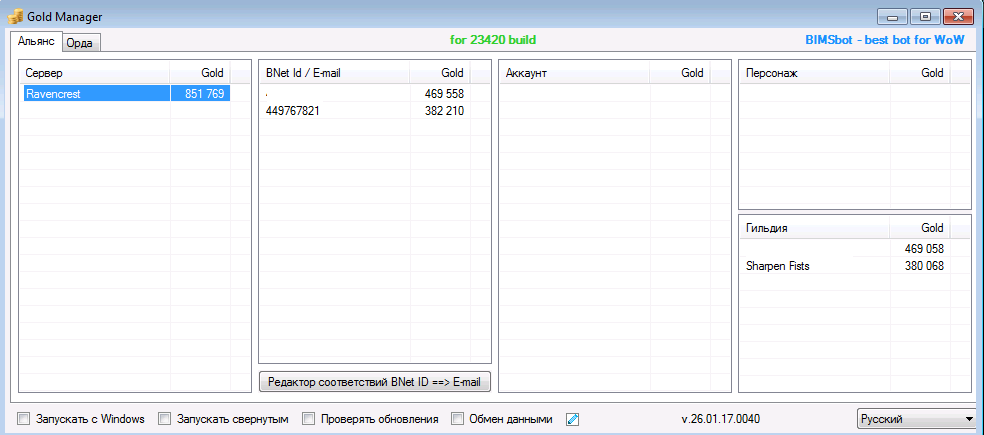Viewport: 984px width, 435px height.
Task: Click the Аккаунт column header
Action: coord(575,73)
